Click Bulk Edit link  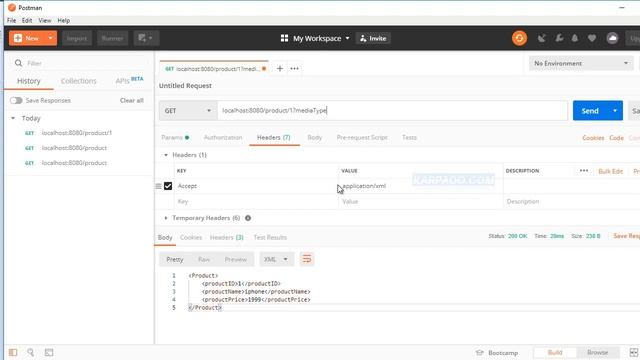pos(611,171)
